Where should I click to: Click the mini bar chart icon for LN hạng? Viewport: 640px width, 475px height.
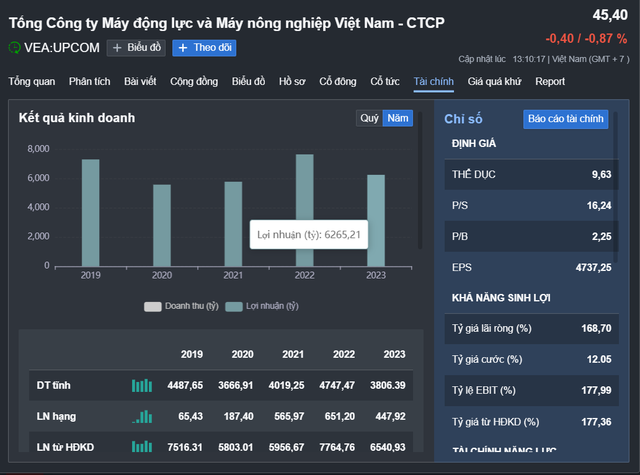tap(143, 417)
